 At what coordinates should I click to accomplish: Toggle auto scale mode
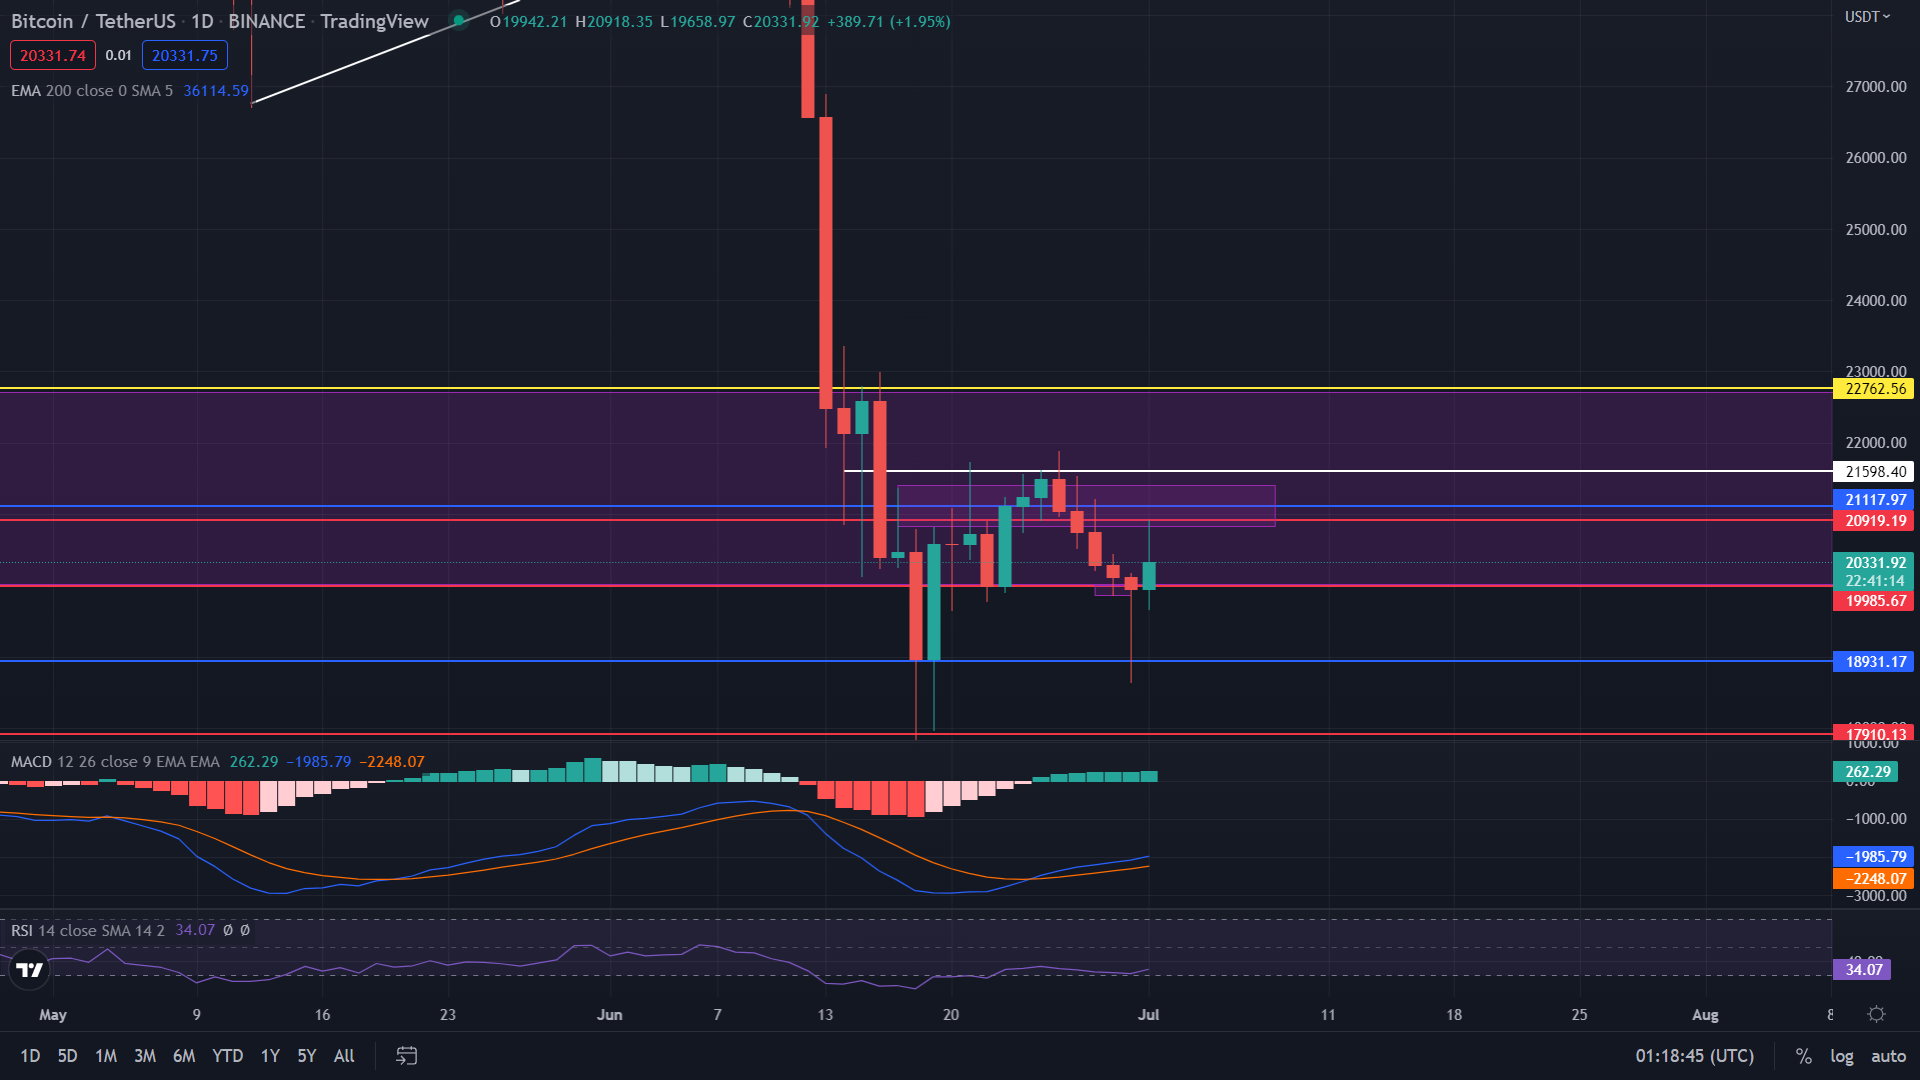1888,1056
